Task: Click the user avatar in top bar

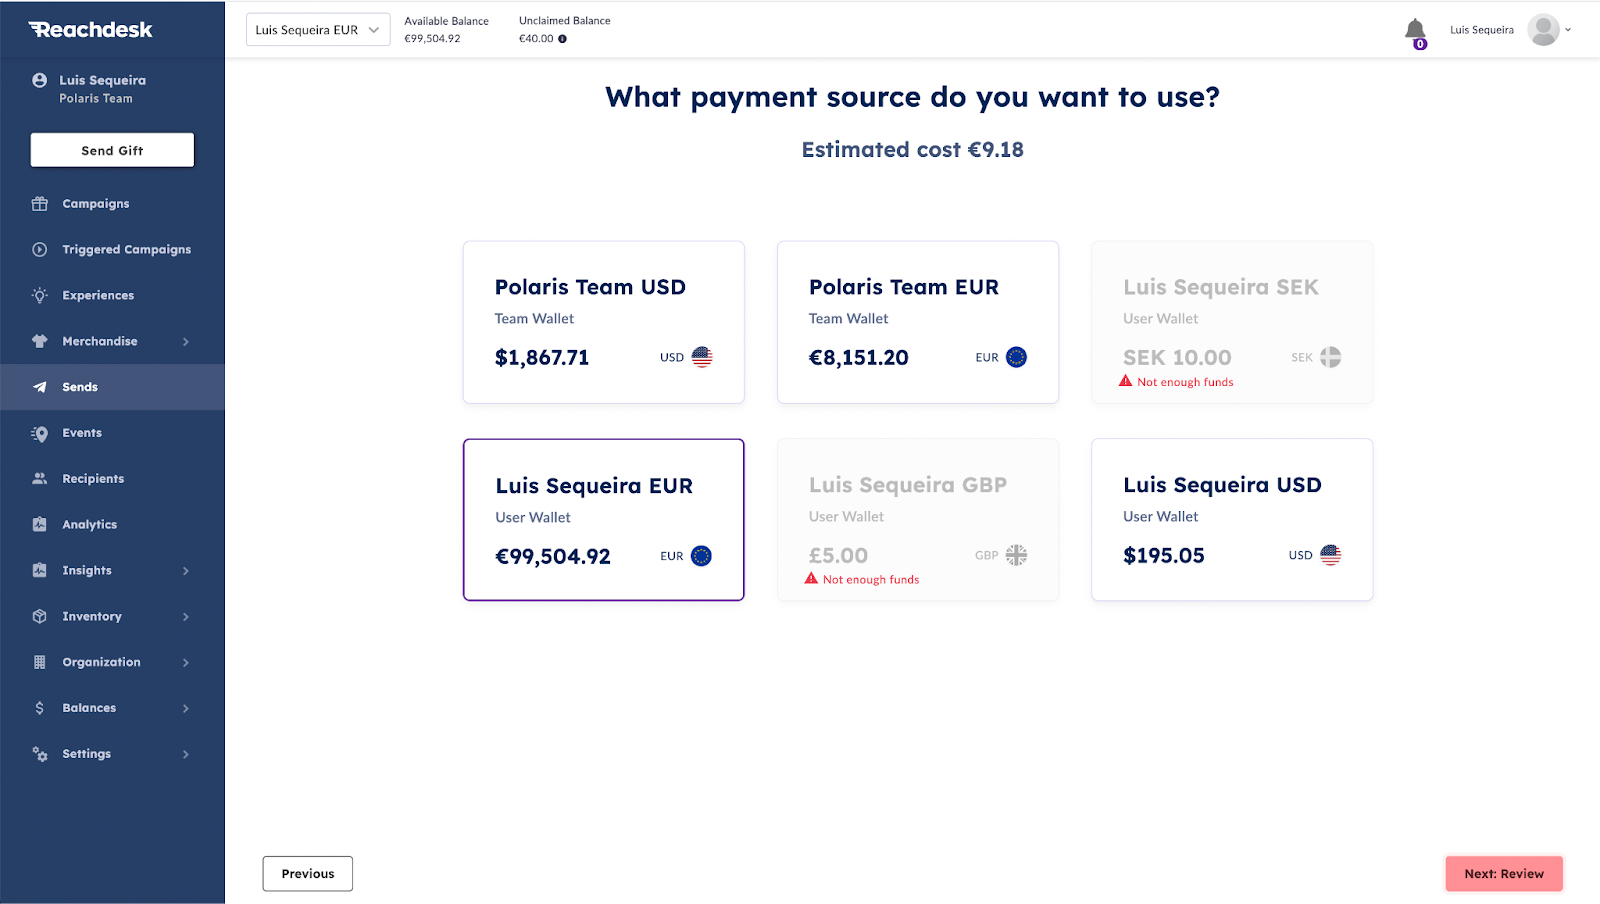Action: tap(1543, 30)
